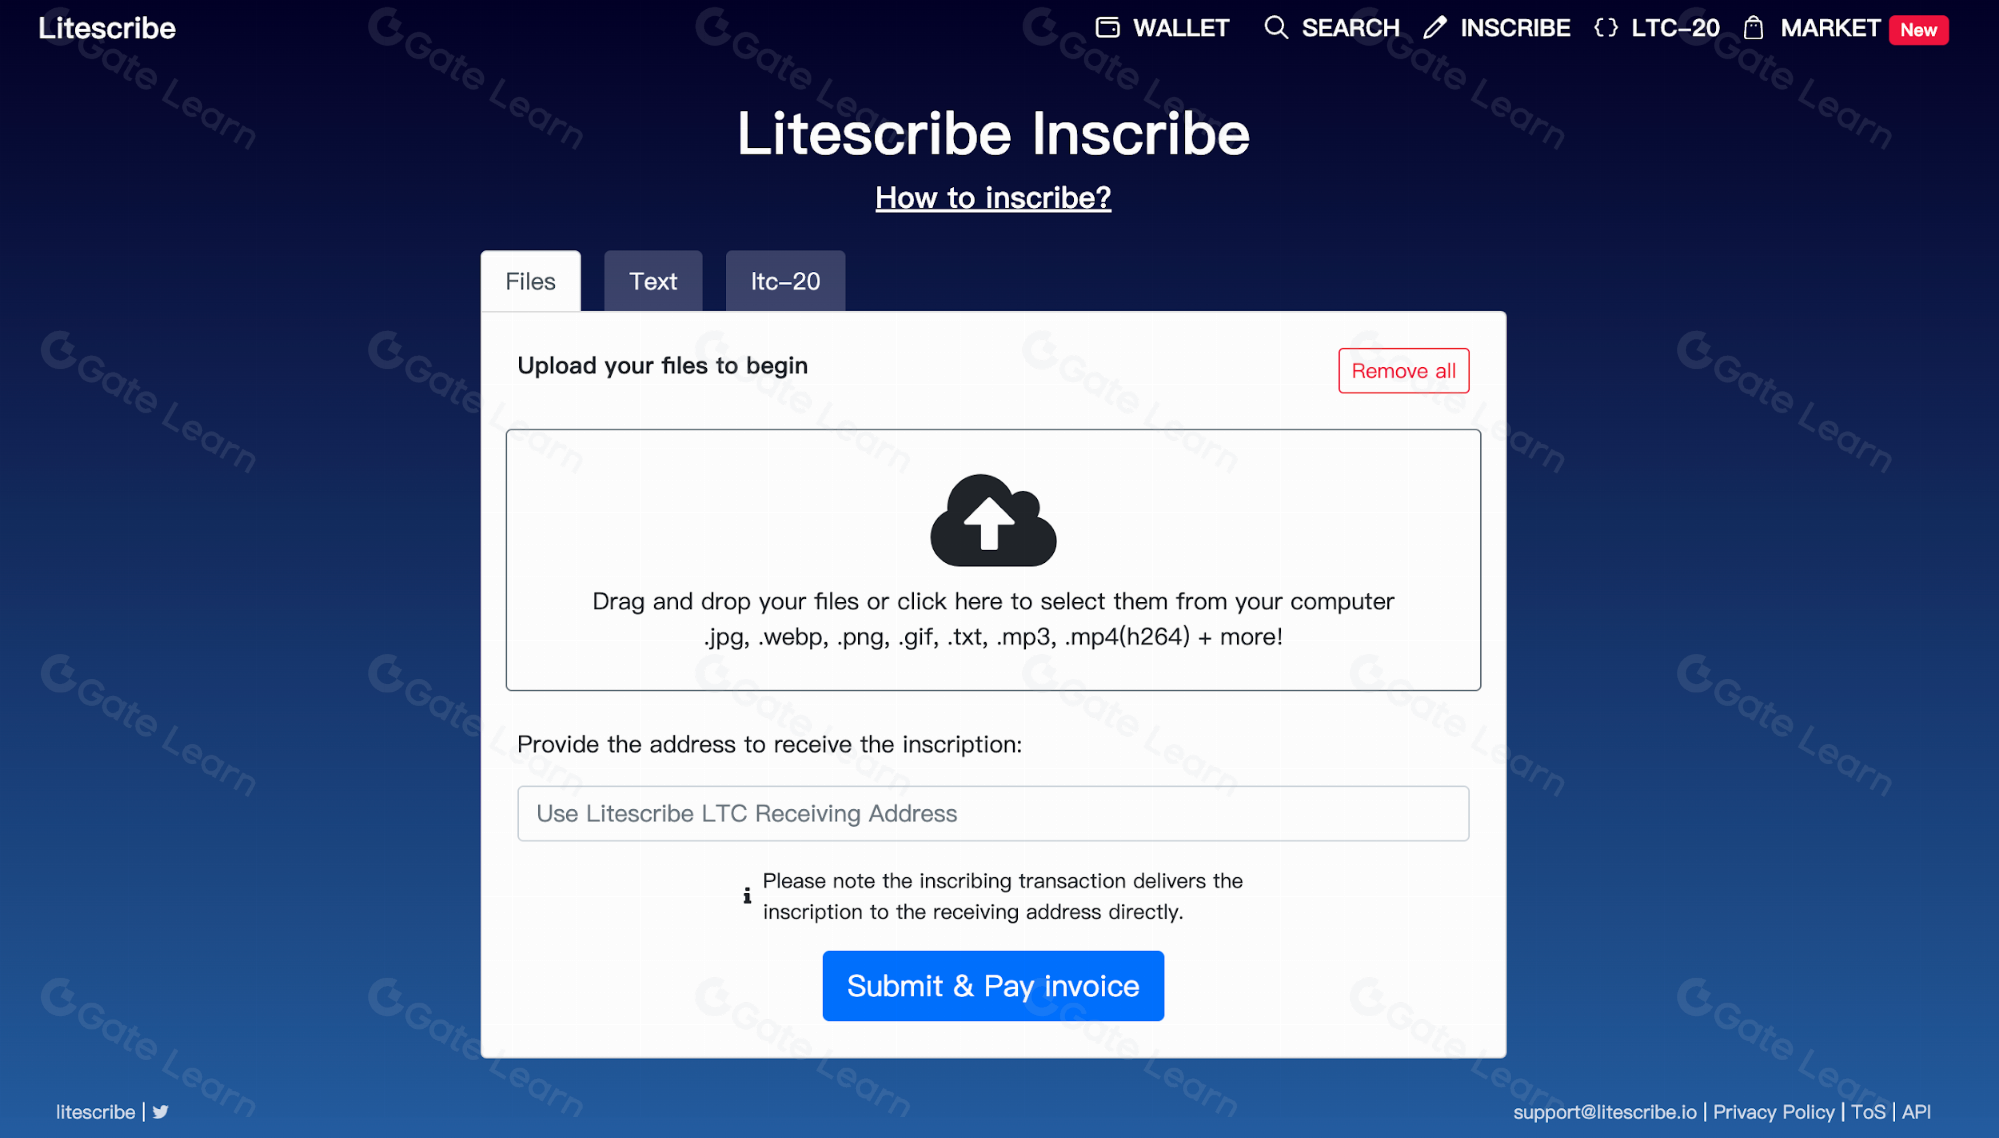
Task: Click the Remove all button
Action: 1403,371
